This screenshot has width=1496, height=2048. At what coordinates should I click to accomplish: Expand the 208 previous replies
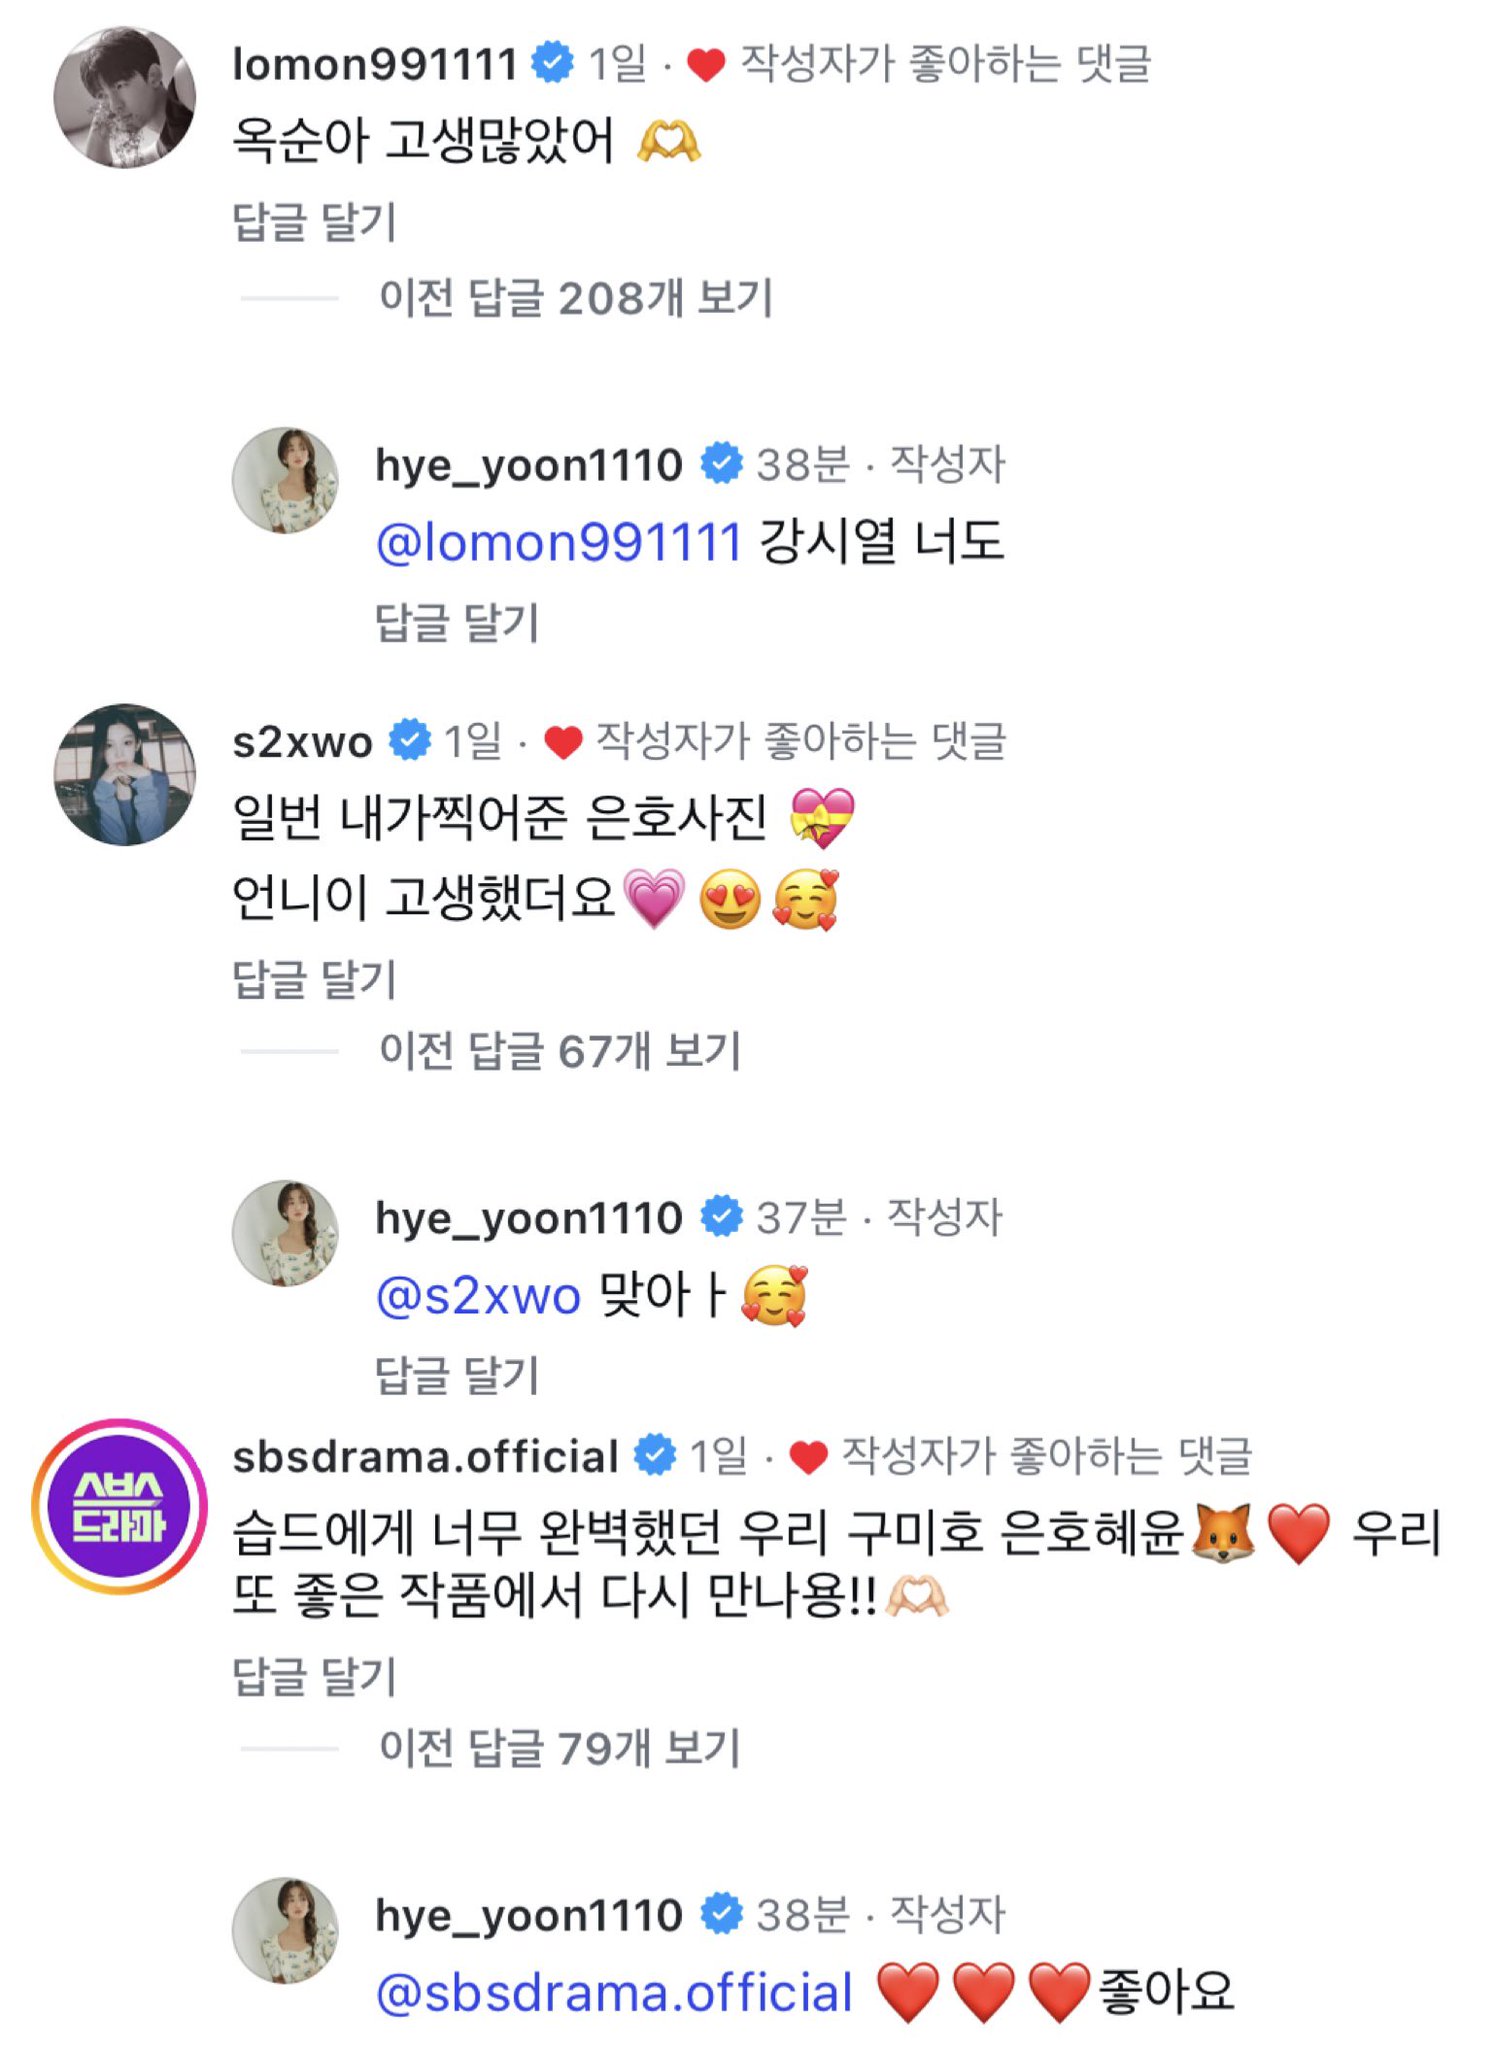pos(576,298)
